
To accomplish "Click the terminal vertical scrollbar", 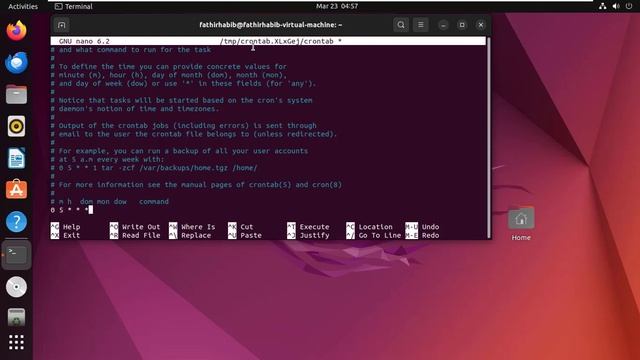I will tap(489, 137).
